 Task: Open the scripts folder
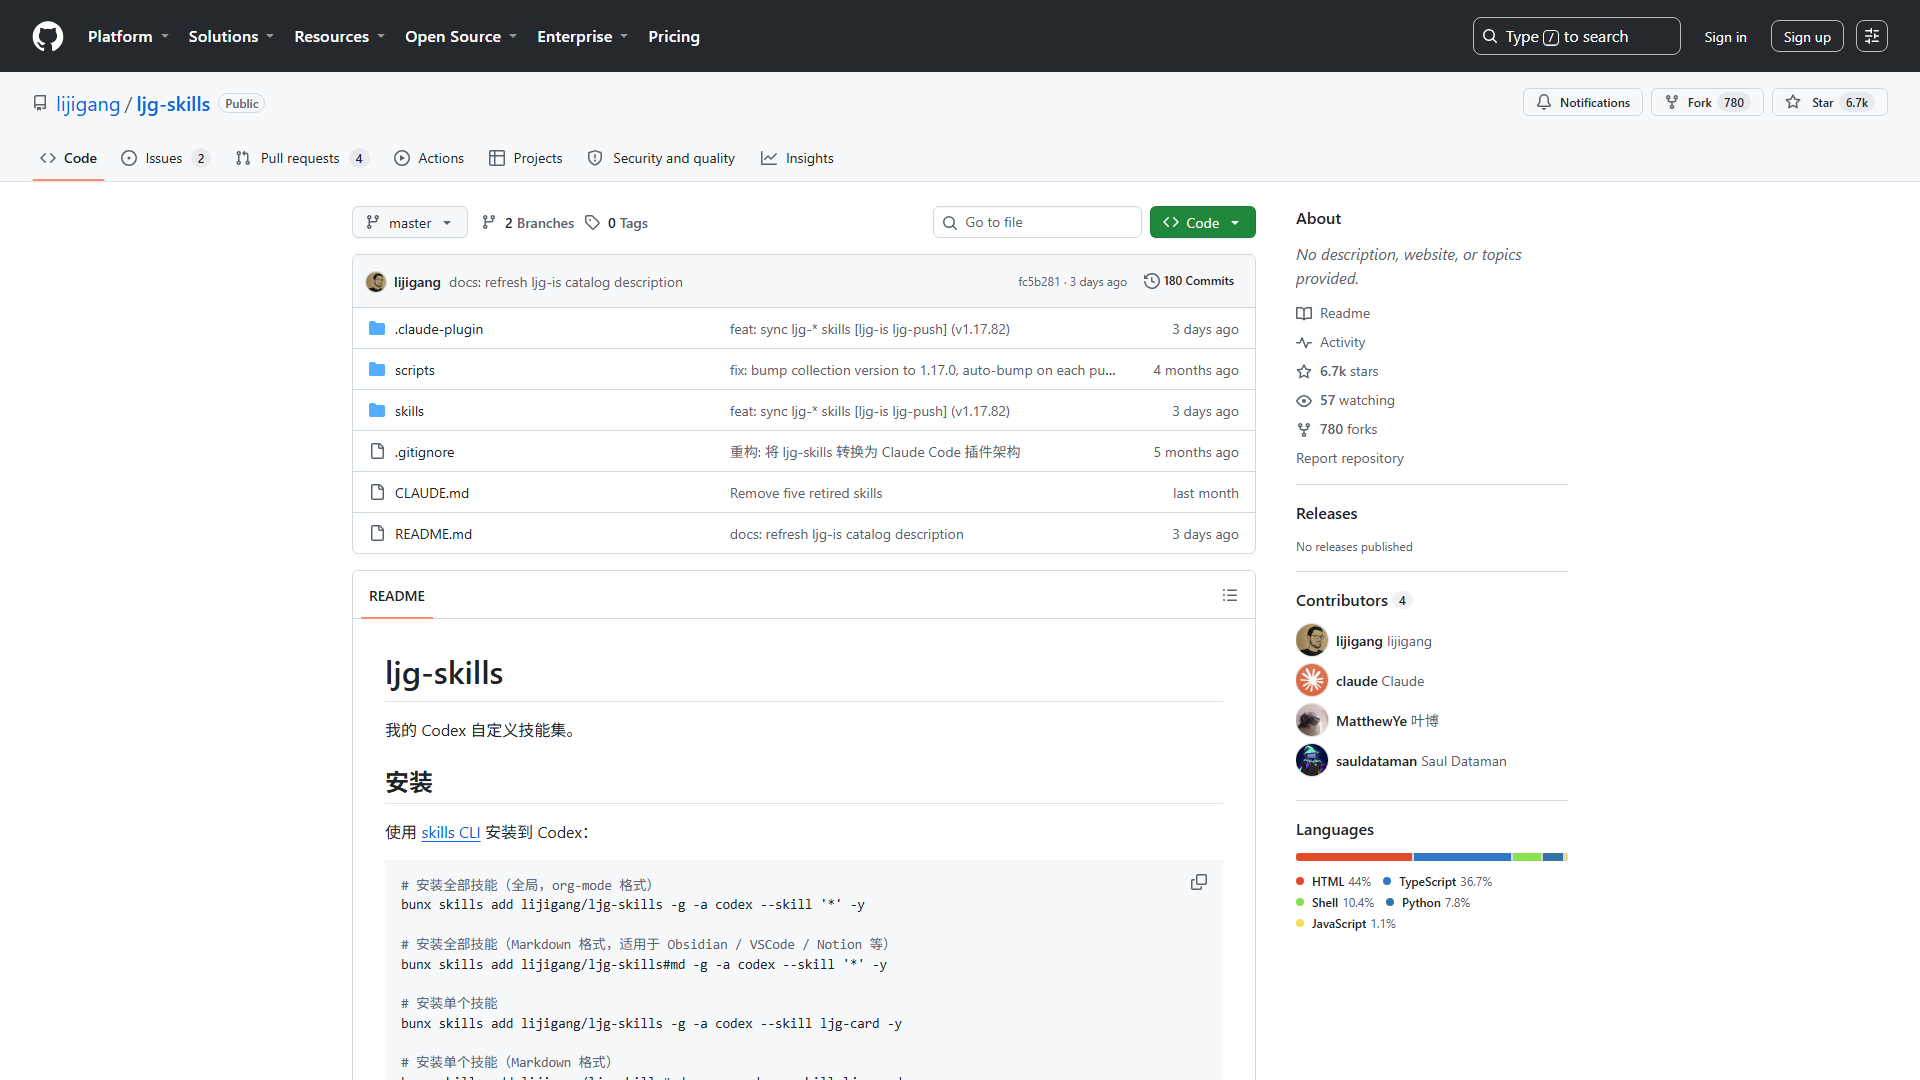414,370
